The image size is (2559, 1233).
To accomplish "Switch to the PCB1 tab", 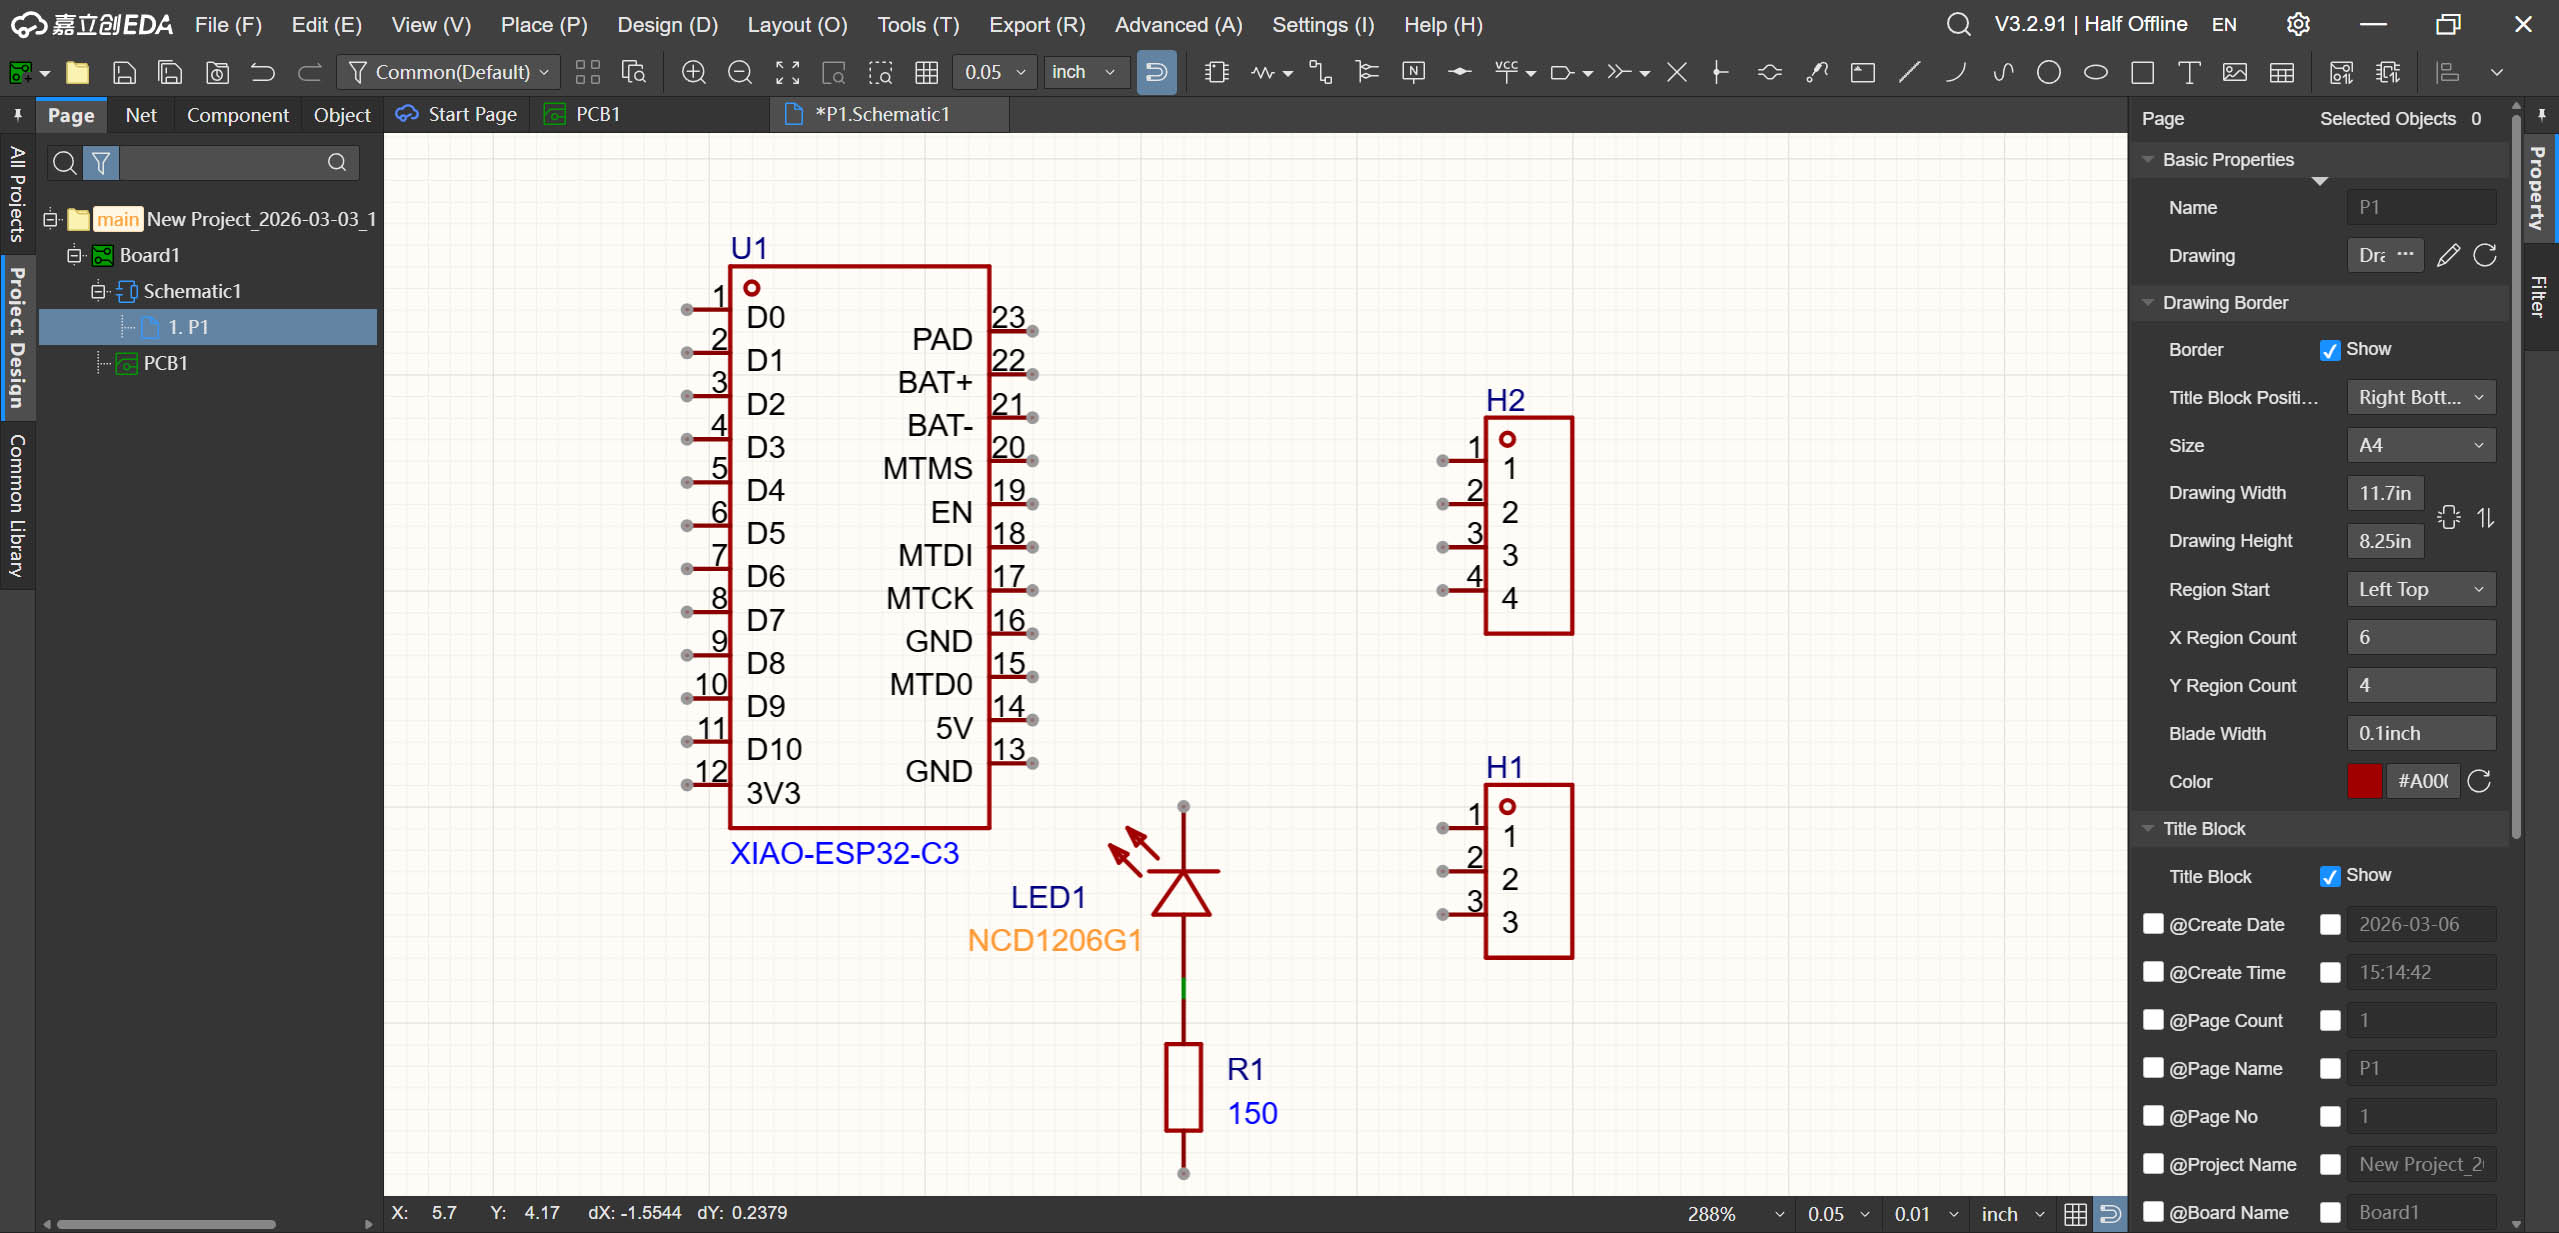I will pyautogui.click(x=597, y=114).
